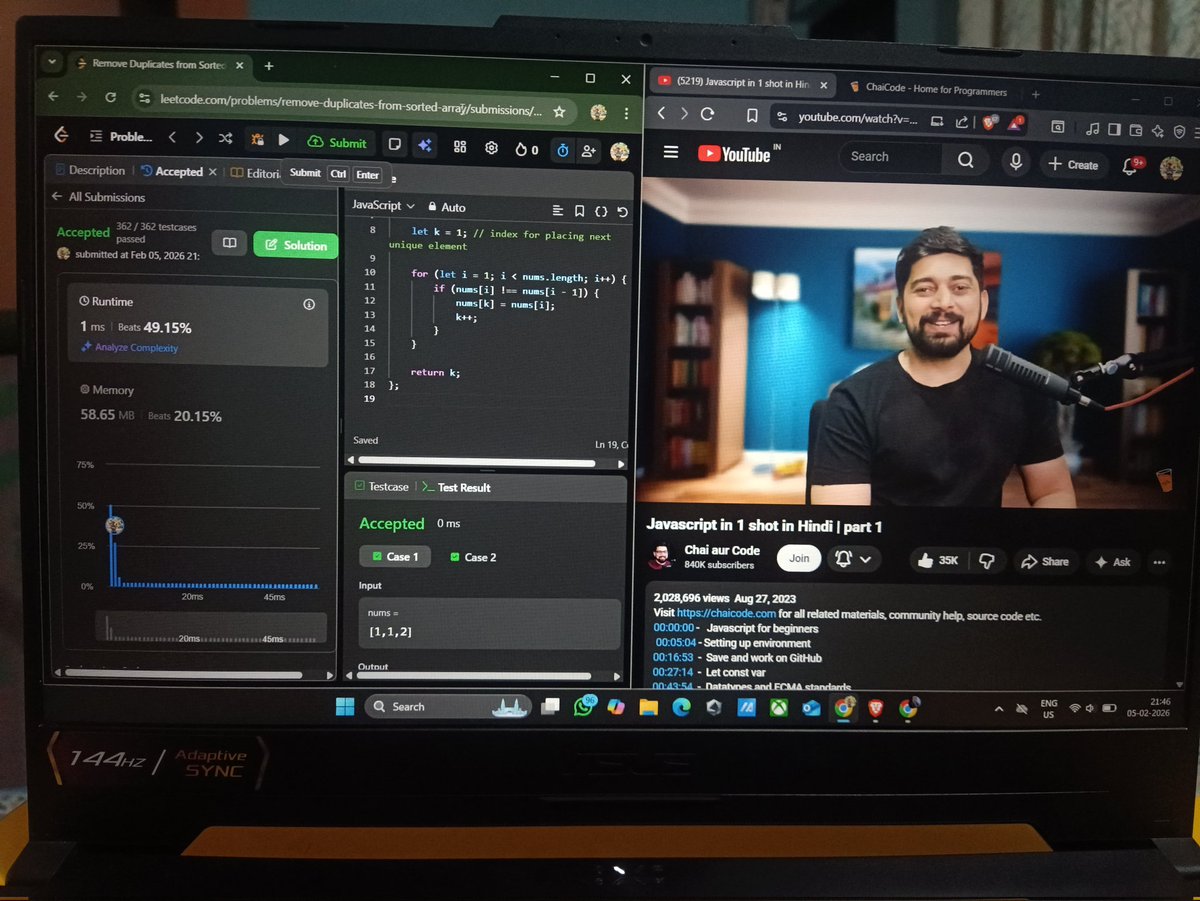Reset code with the undo arrow icon

pyautogui.click(x=622, y=212)
